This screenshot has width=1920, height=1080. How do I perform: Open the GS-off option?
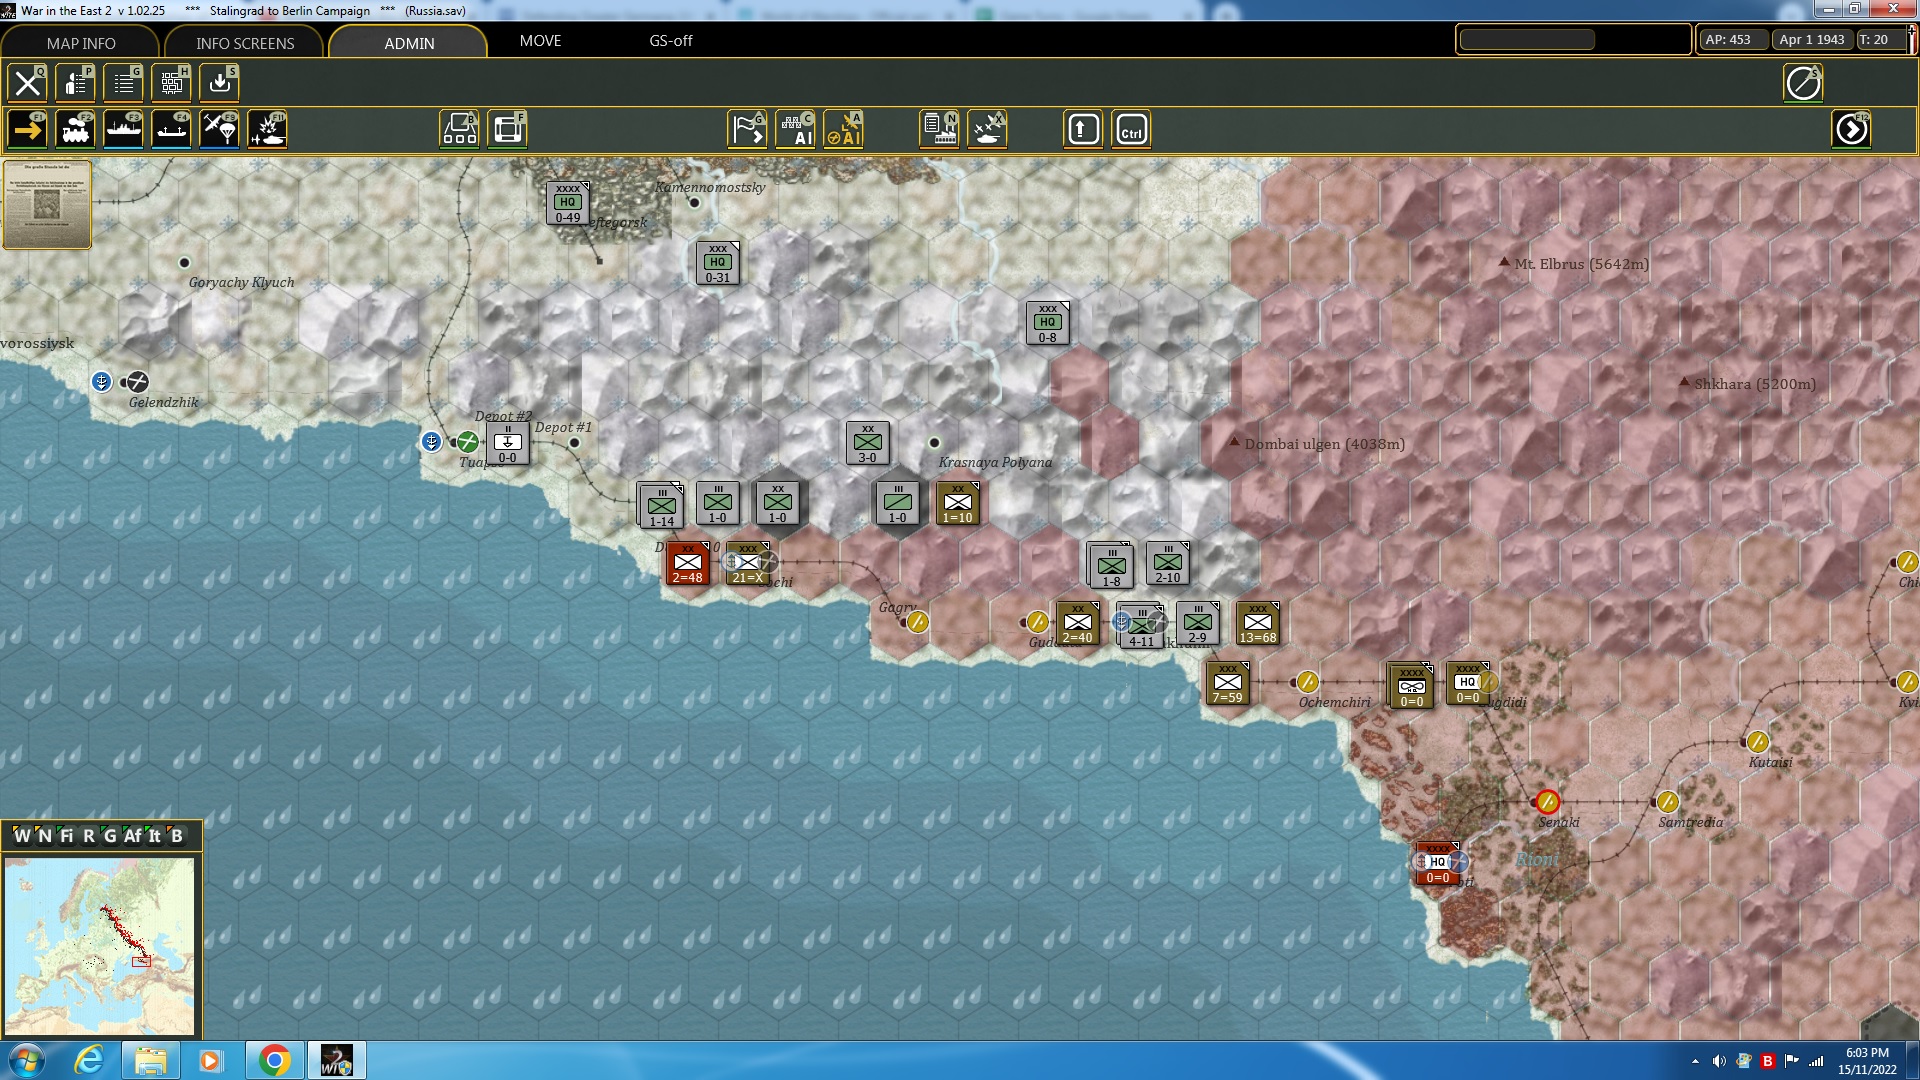pyautogui.click(x=670, y=42)
